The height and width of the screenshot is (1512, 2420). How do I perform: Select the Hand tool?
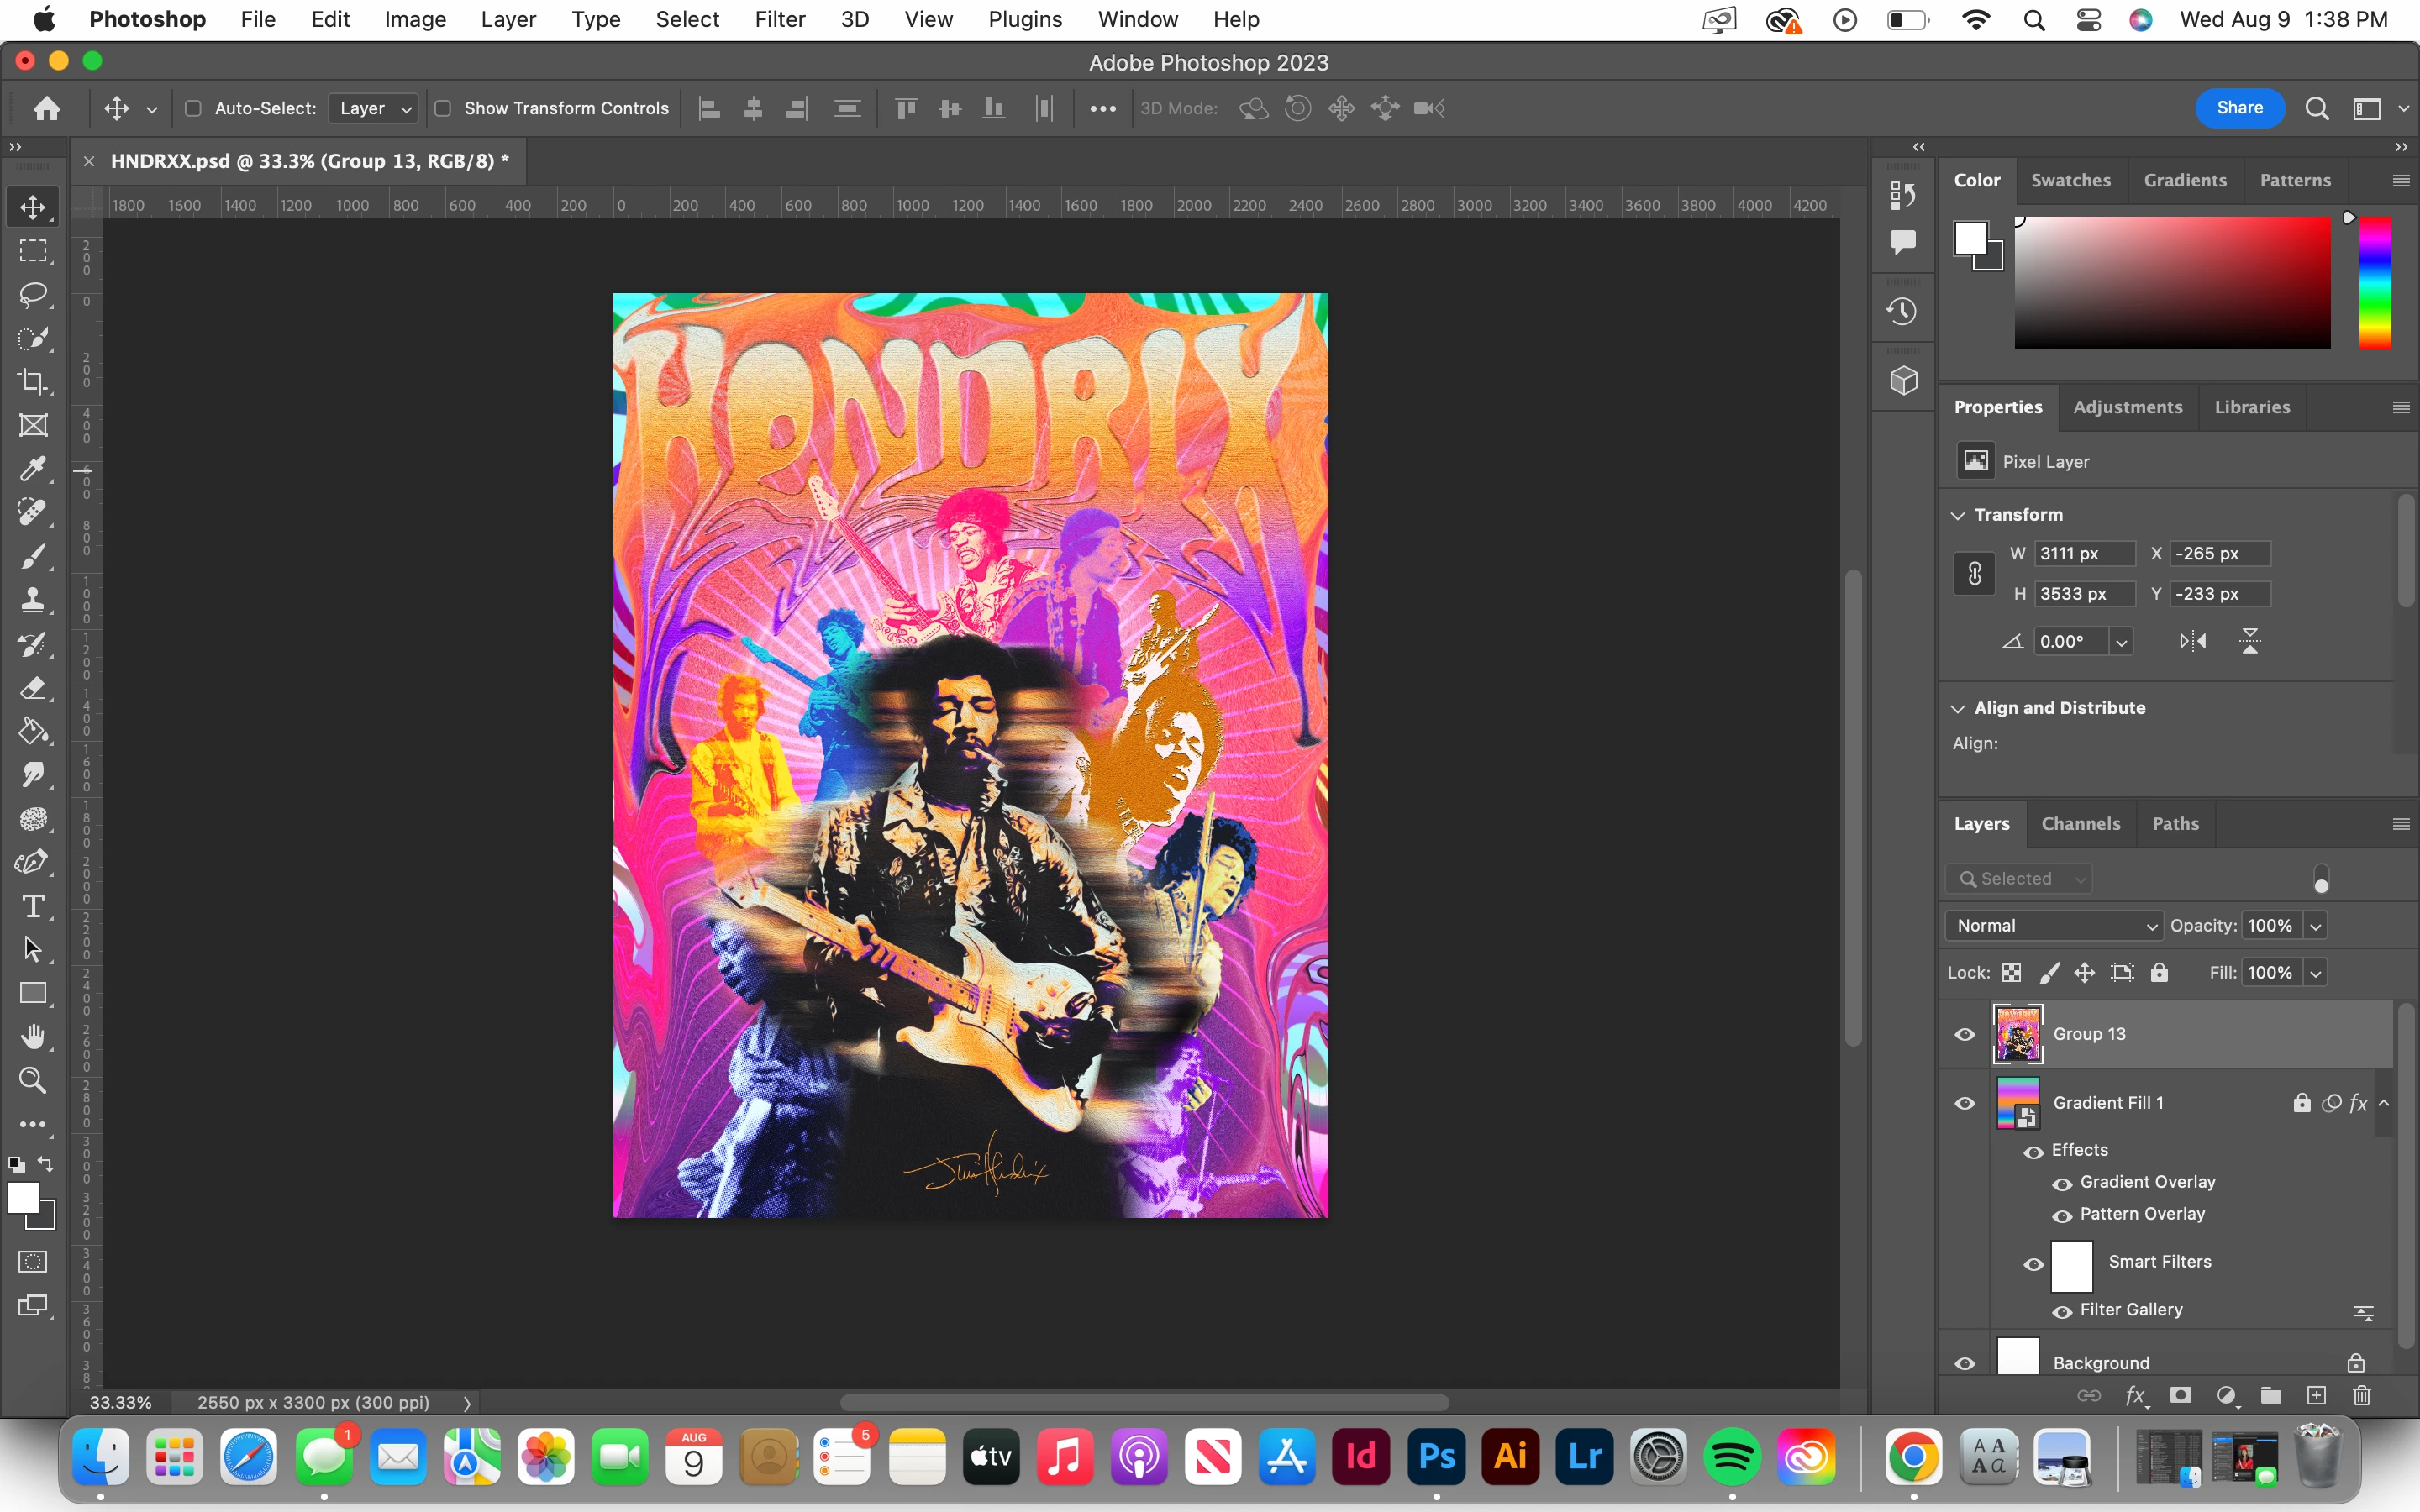(33, 1037)
